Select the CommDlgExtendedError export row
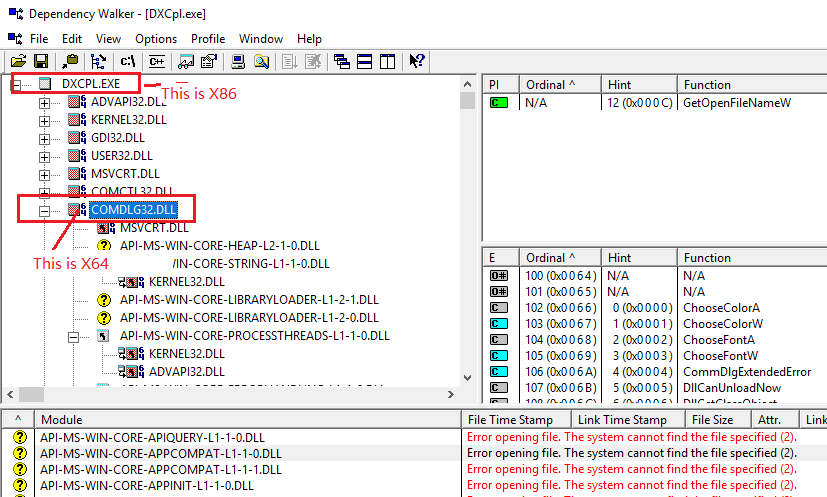 pyautogui.click(x=655, y=371)
